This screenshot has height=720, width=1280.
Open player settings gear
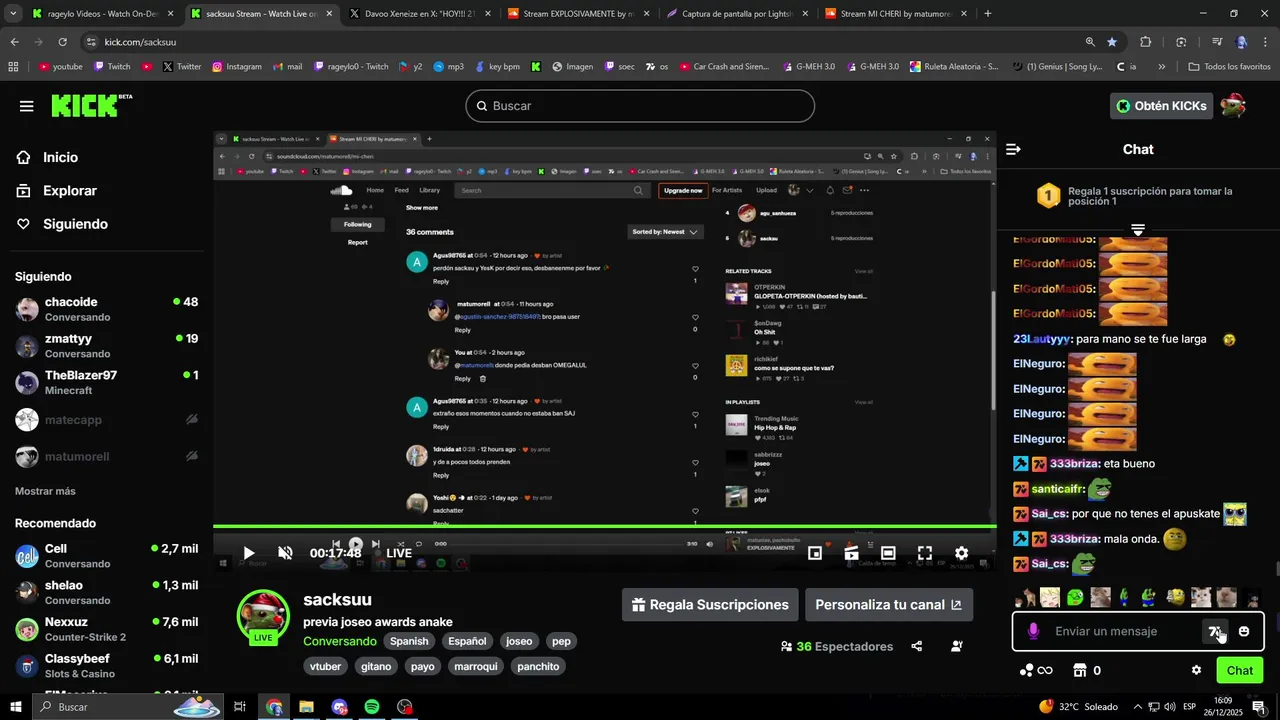961,553
